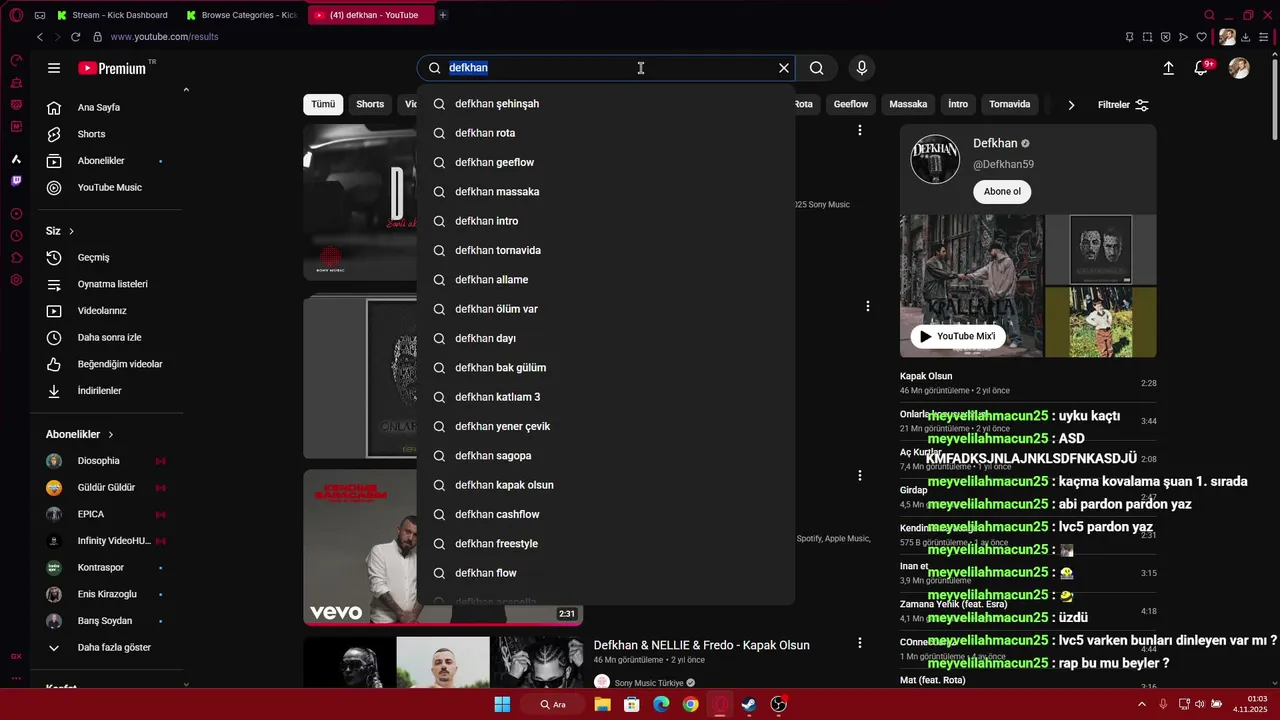Image resolution: width=1280 pixels, height=720 pixels.
Task: Expand the Siz section chevron
Action: point(72,231)
